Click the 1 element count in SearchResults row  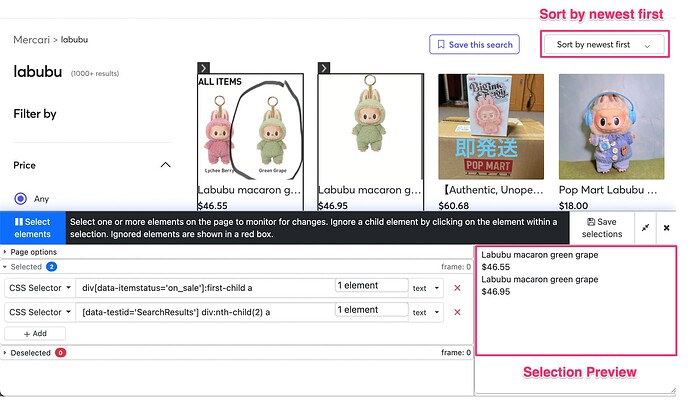[x=371, y=309]
